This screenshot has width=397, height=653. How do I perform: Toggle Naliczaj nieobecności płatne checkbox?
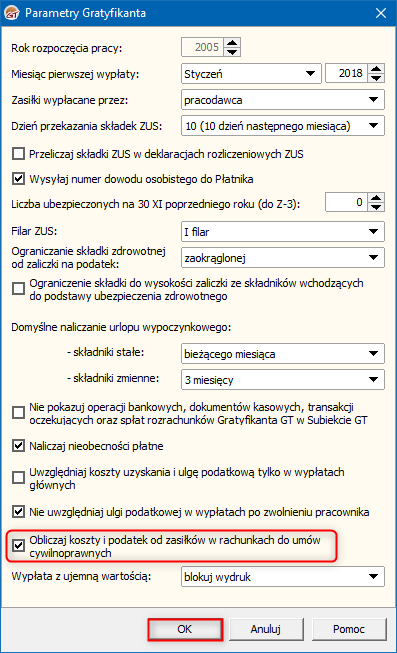(18, 446)
